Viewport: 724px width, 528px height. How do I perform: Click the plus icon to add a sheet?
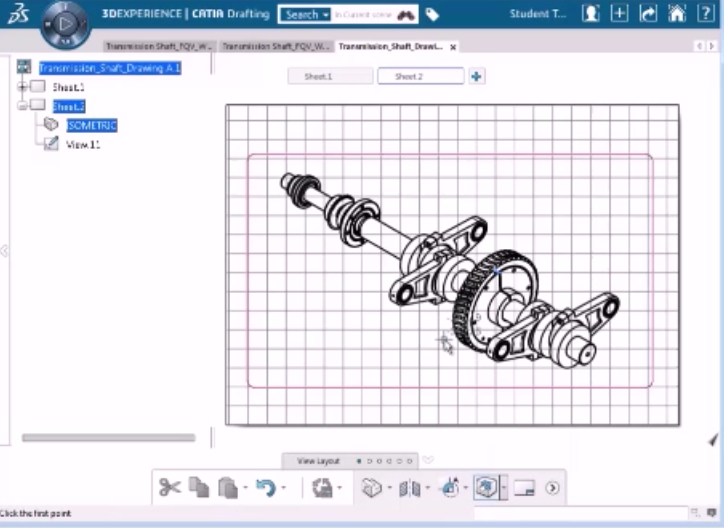tap(477, 76)
